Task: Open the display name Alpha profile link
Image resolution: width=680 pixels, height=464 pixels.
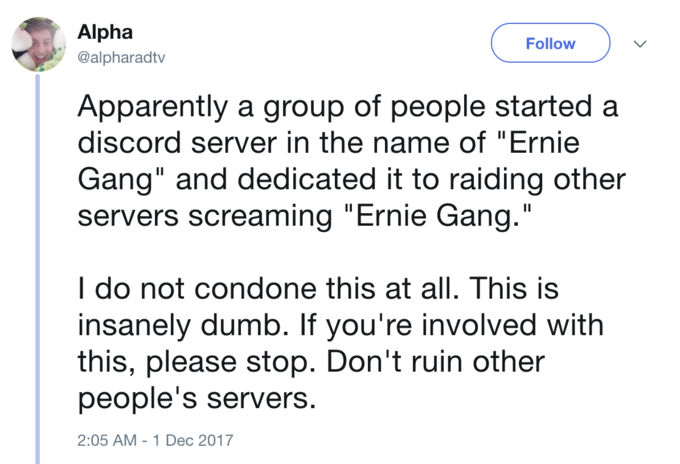Action: coord(105,32)
